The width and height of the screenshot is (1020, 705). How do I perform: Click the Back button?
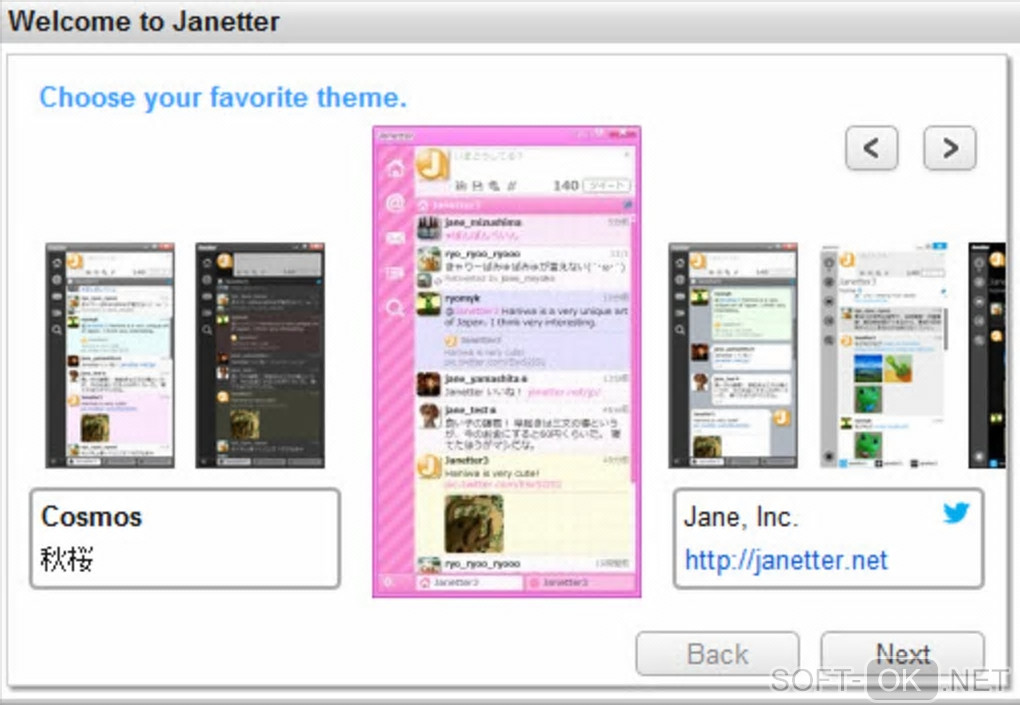[718, 654]
